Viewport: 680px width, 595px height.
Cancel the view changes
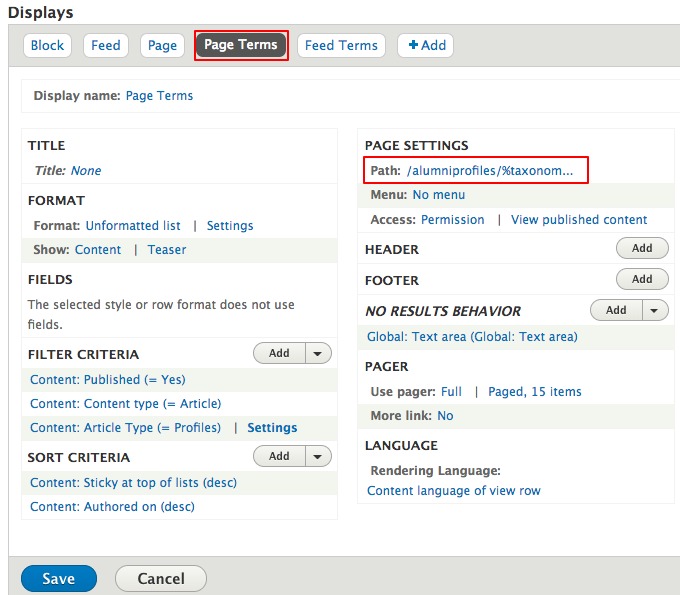(160, 579)
